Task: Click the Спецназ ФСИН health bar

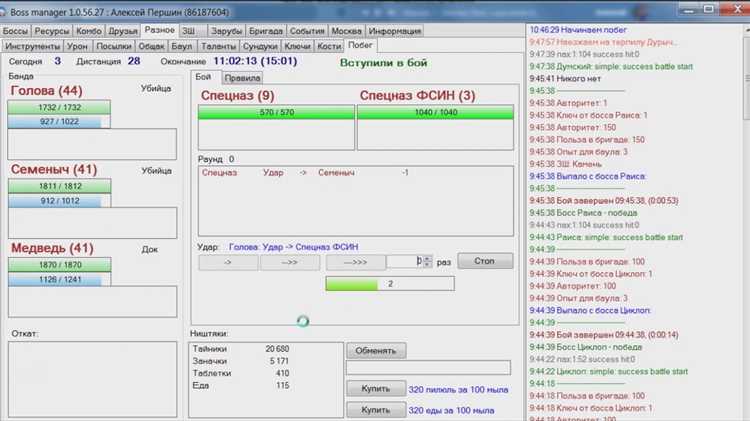Action: tap(435, 114)
